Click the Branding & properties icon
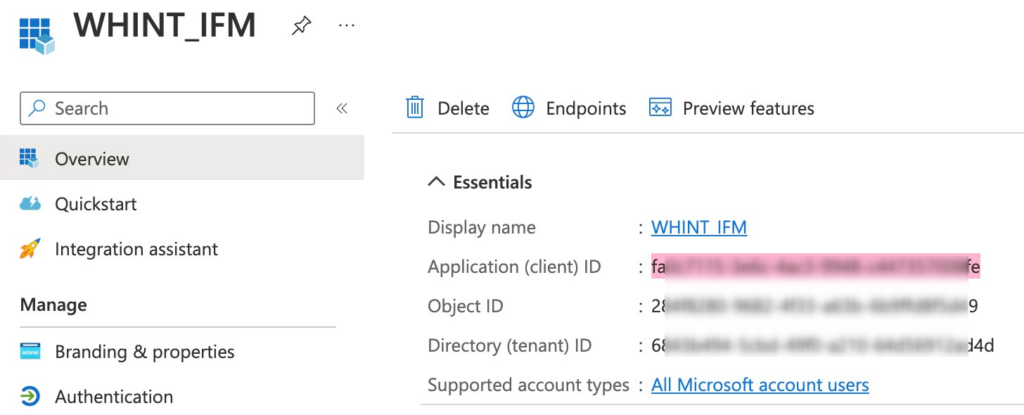1024x415 pixels. (30, 352)
